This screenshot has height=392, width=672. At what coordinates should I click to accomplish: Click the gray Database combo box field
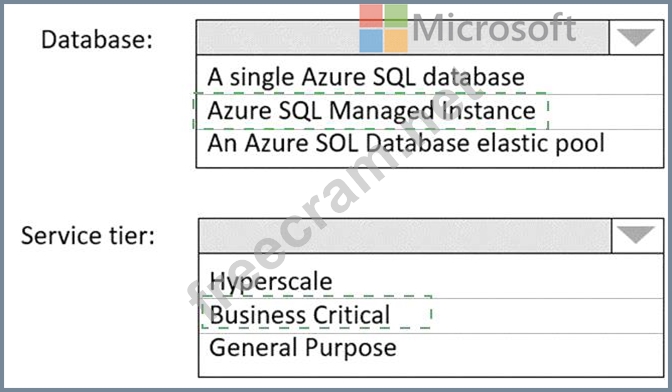(402, 37)
